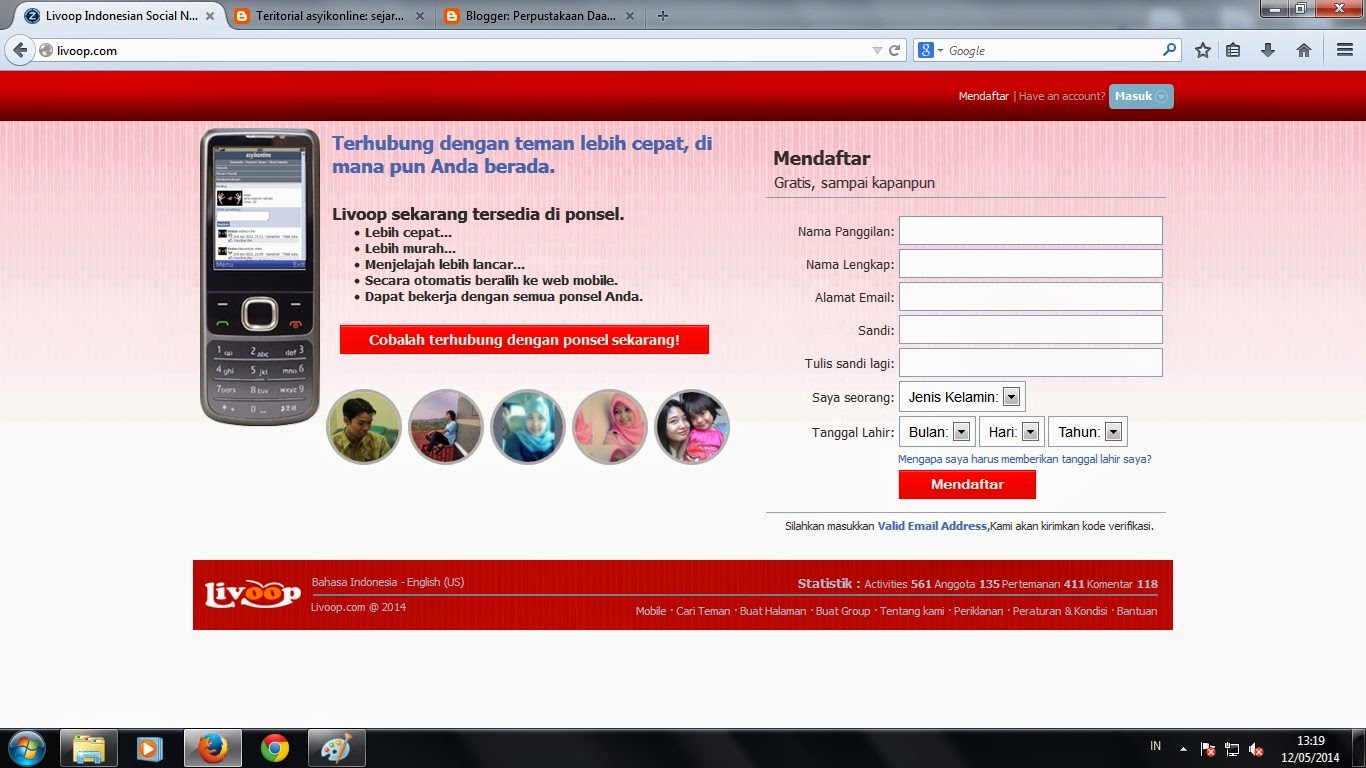Bookmark this page with the star icon
The width and height of the screenshot is (1366, 768).
point(1202,50)
